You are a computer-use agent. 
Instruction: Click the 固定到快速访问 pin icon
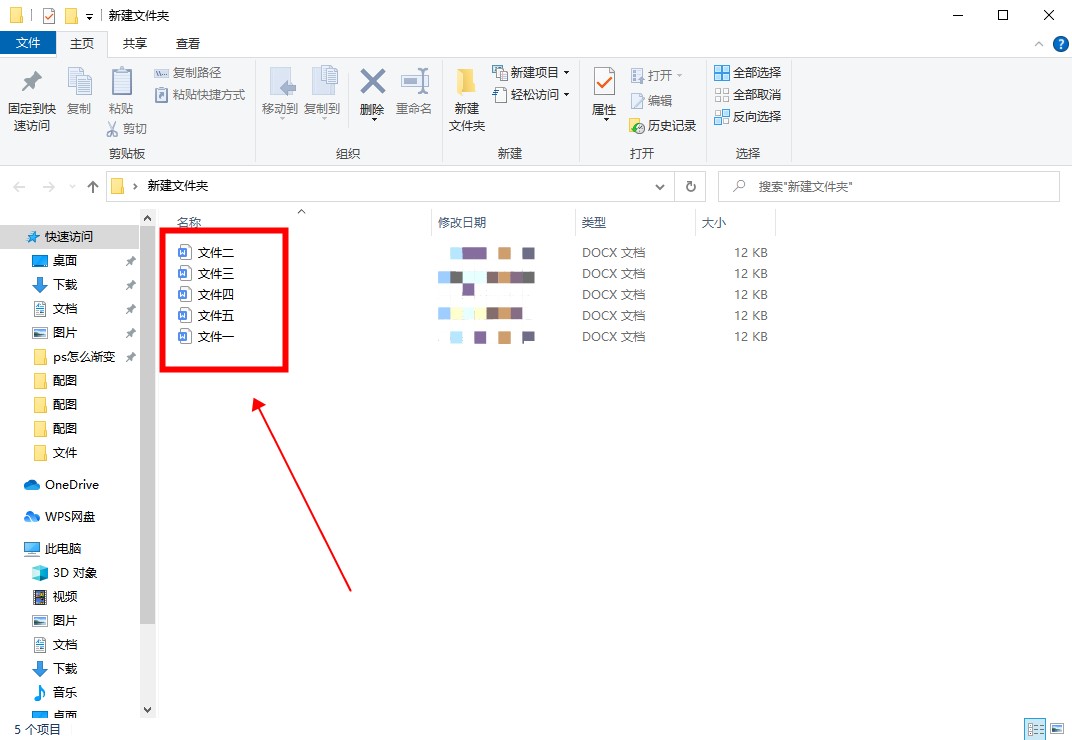pos(31,82)
